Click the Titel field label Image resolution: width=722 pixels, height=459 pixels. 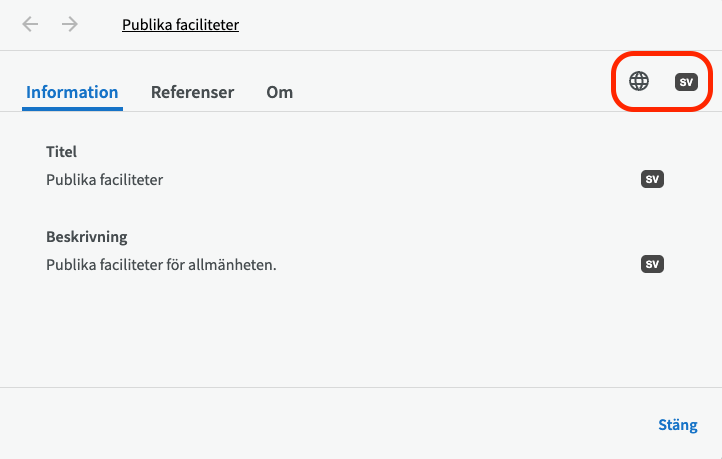click(x=61, y=152)
